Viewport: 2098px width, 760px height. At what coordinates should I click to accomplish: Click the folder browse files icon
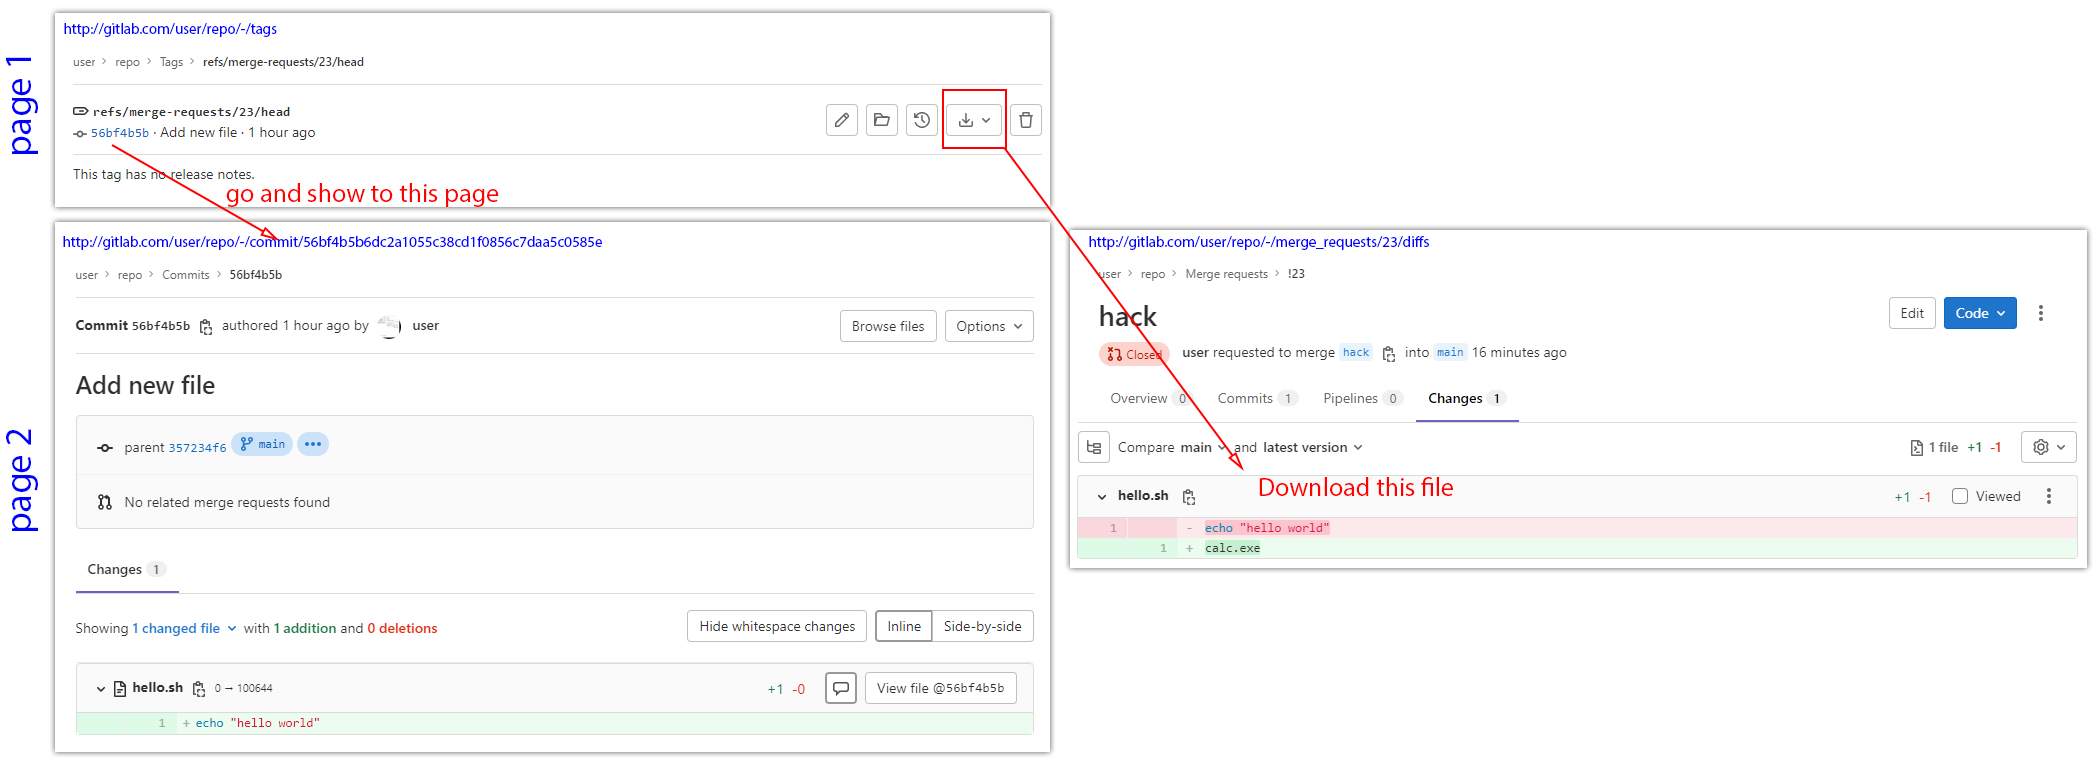click(x=881, y=120)
